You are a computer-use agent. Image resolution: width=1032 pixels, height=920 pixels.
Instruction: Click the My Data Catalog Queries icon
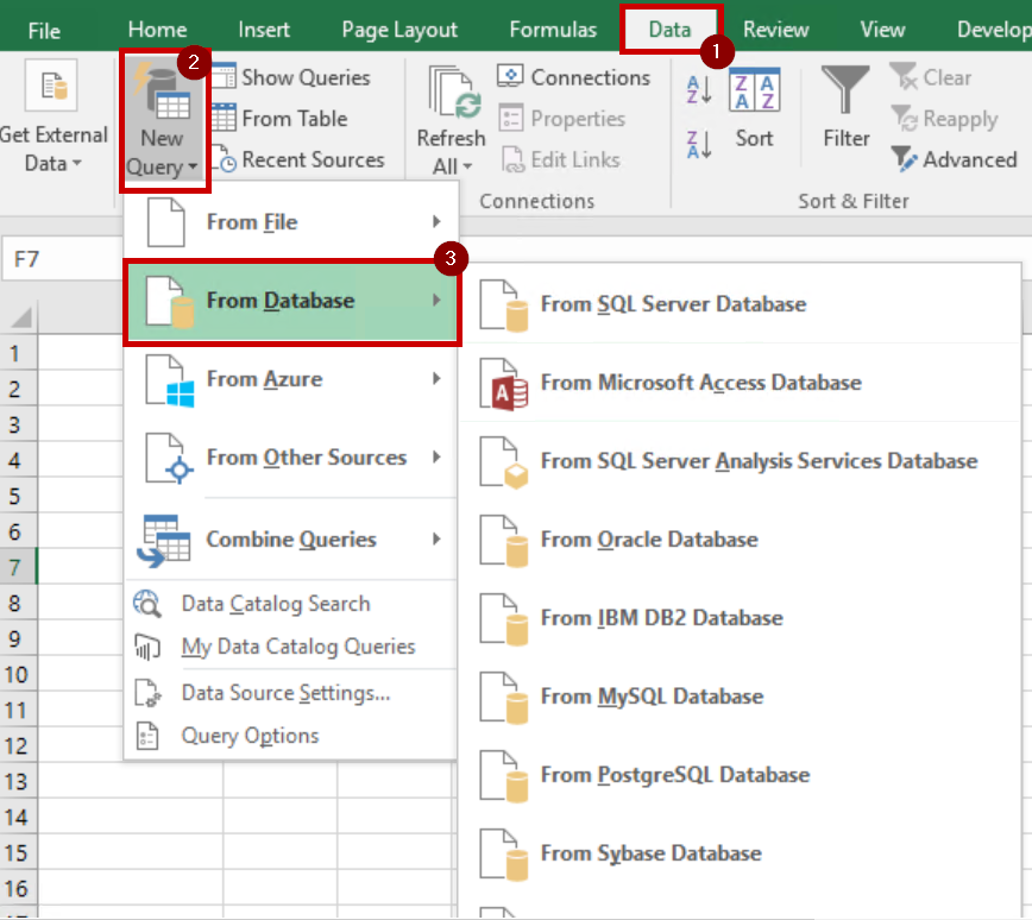point(147,647)
